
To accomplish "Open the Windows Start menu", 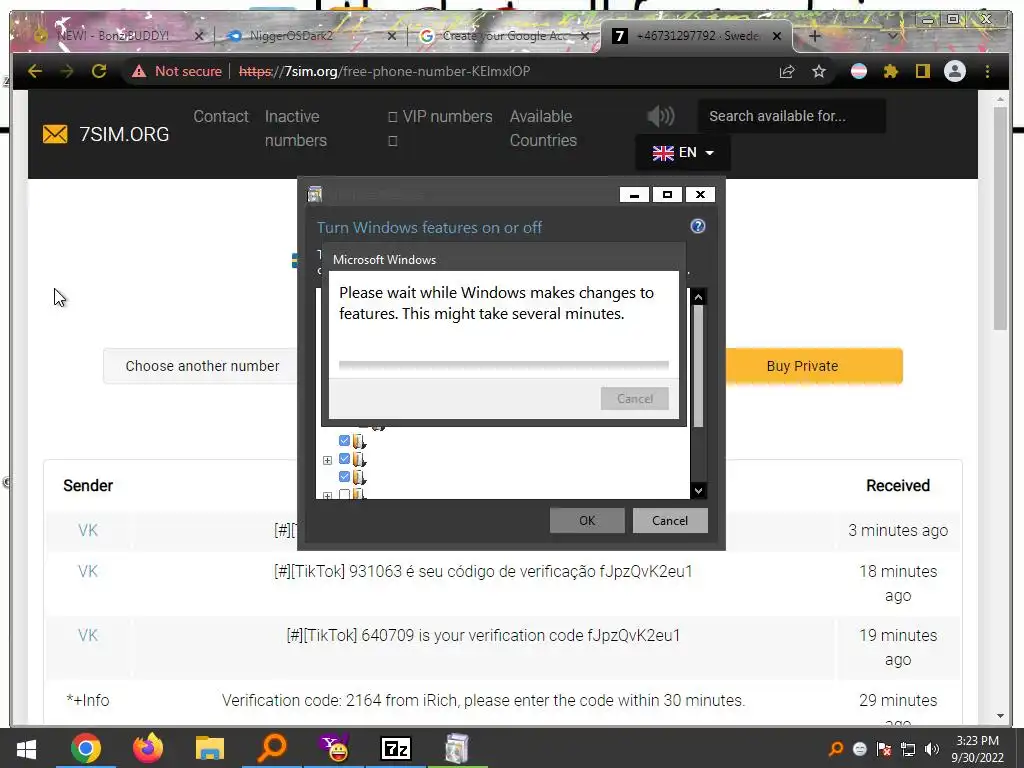I will 26,748.
